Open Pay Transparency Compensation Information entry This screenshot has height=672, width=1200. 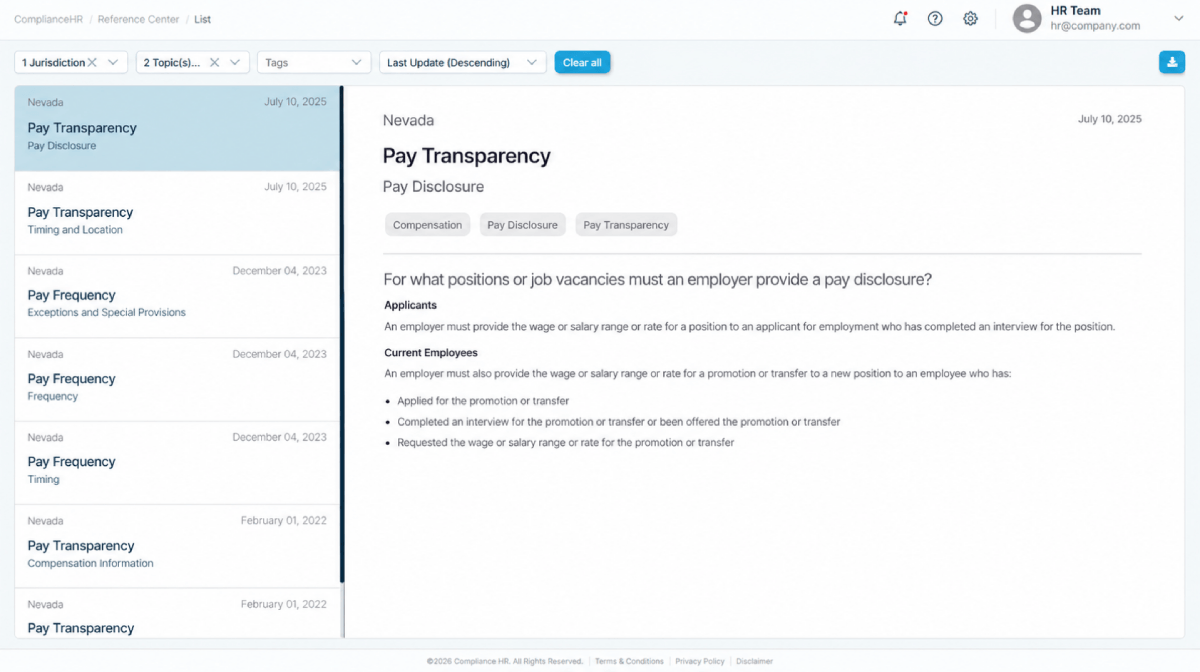click(x=177, y=546)
